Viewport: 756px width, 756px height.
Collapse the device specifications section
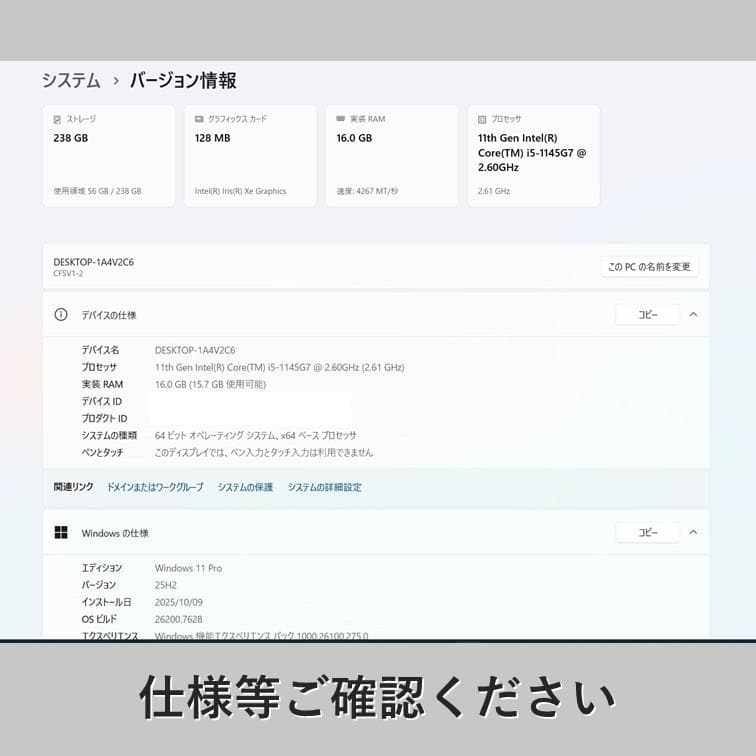coord(693,314)
